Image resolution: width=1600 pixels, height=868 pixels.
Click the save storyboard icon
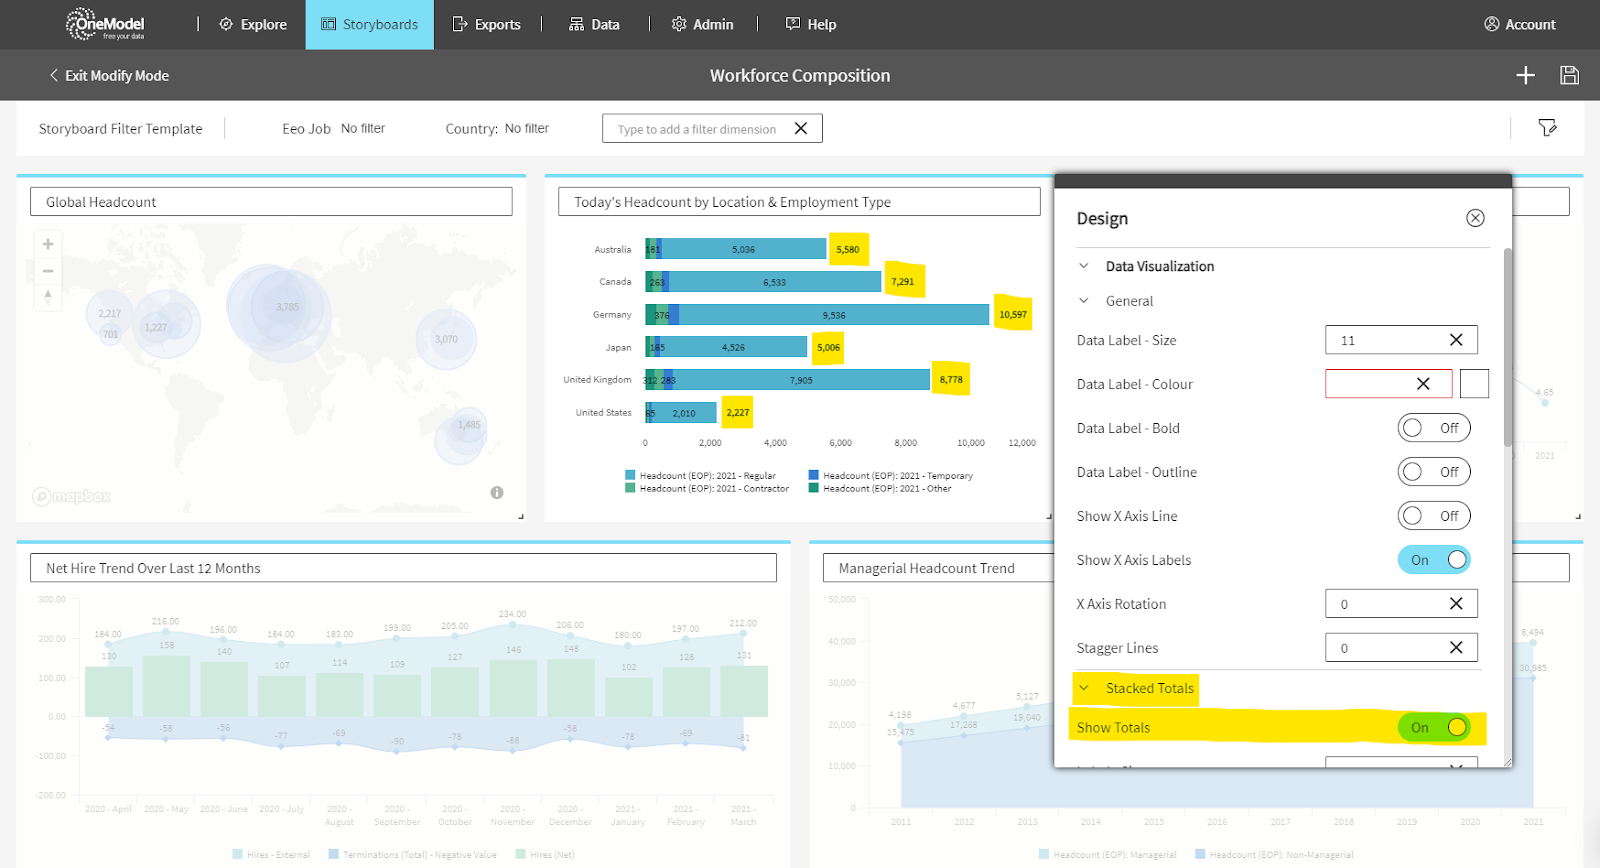pos(1569,75)
